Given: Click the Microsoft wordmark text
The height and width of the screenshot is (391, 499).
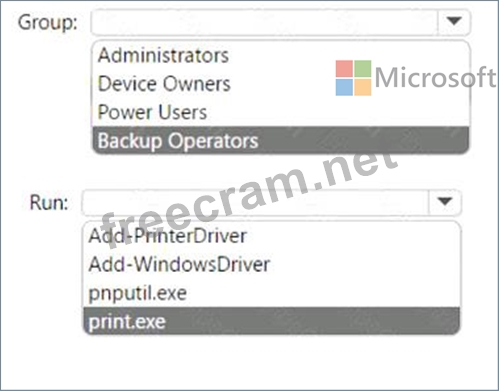Looking at the screenshot, I should [x=436, y=77].
